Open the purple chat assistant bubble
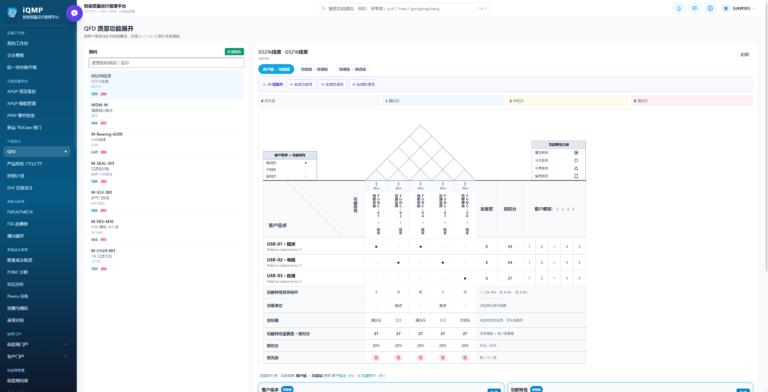Viewport: 768px width, 392px height. pos(74,13)
